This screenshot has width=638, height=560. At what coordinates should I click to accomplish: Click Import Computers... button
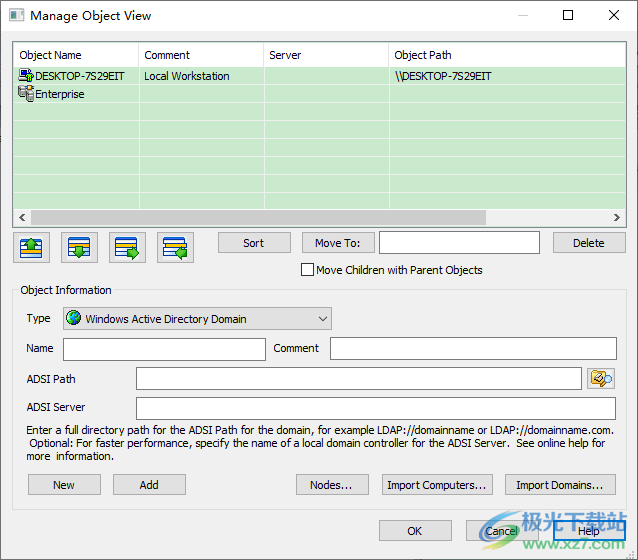tap(437, 485)
